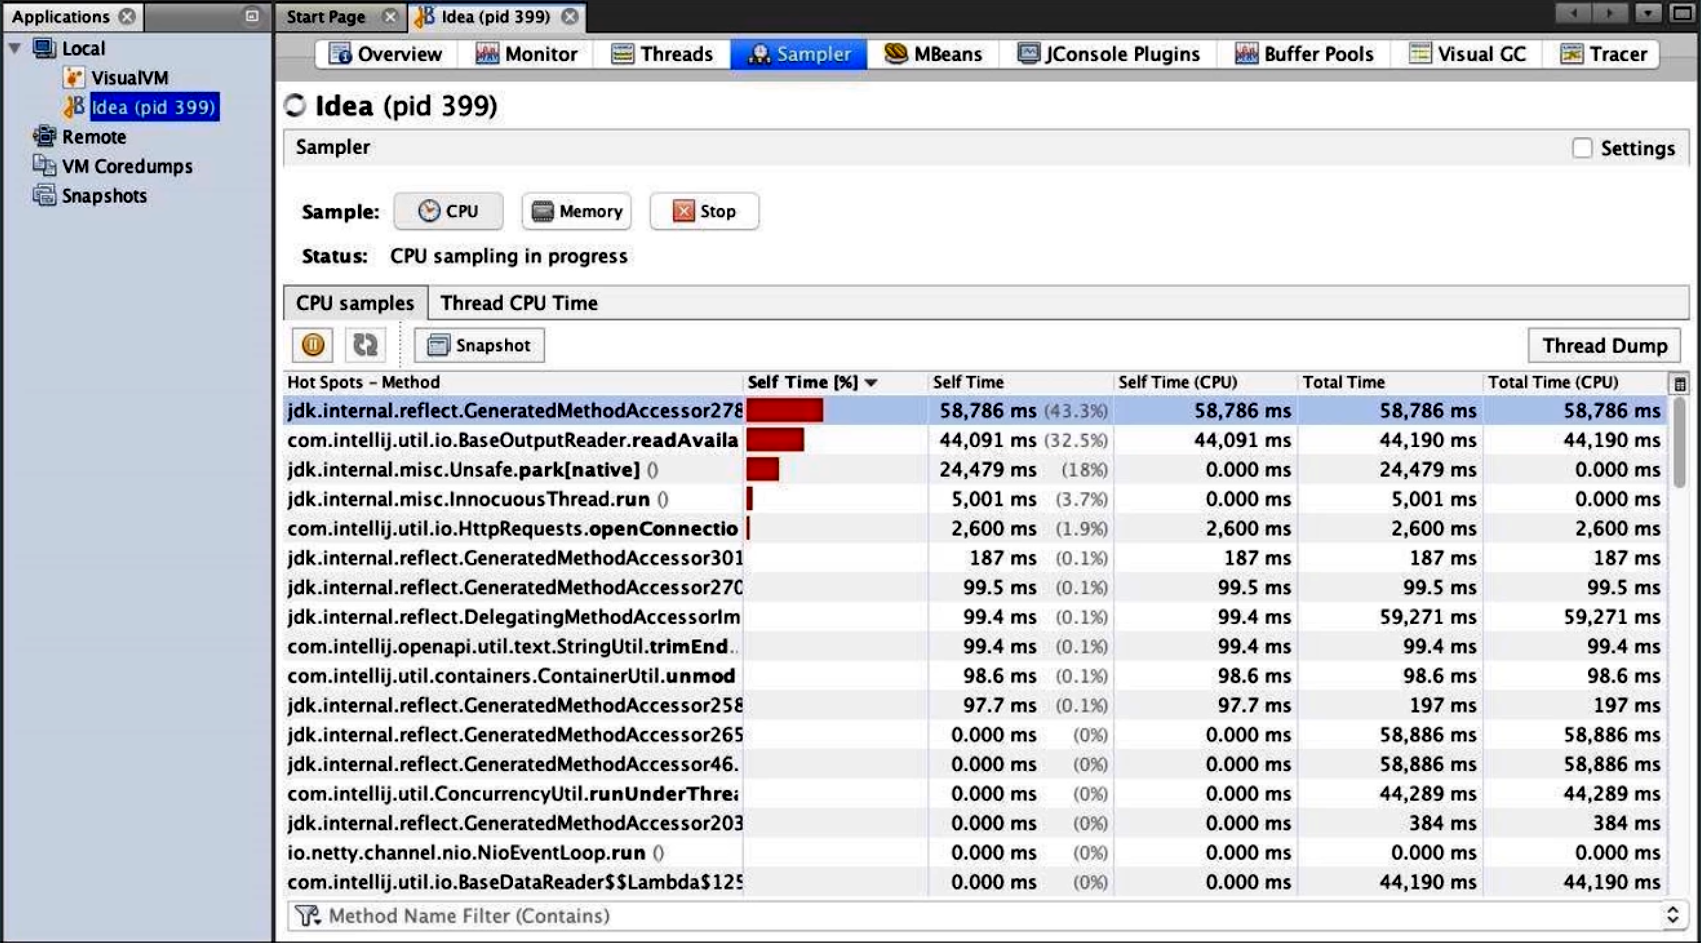Sort by Total Time (CPU) column

pos(1575,382)
